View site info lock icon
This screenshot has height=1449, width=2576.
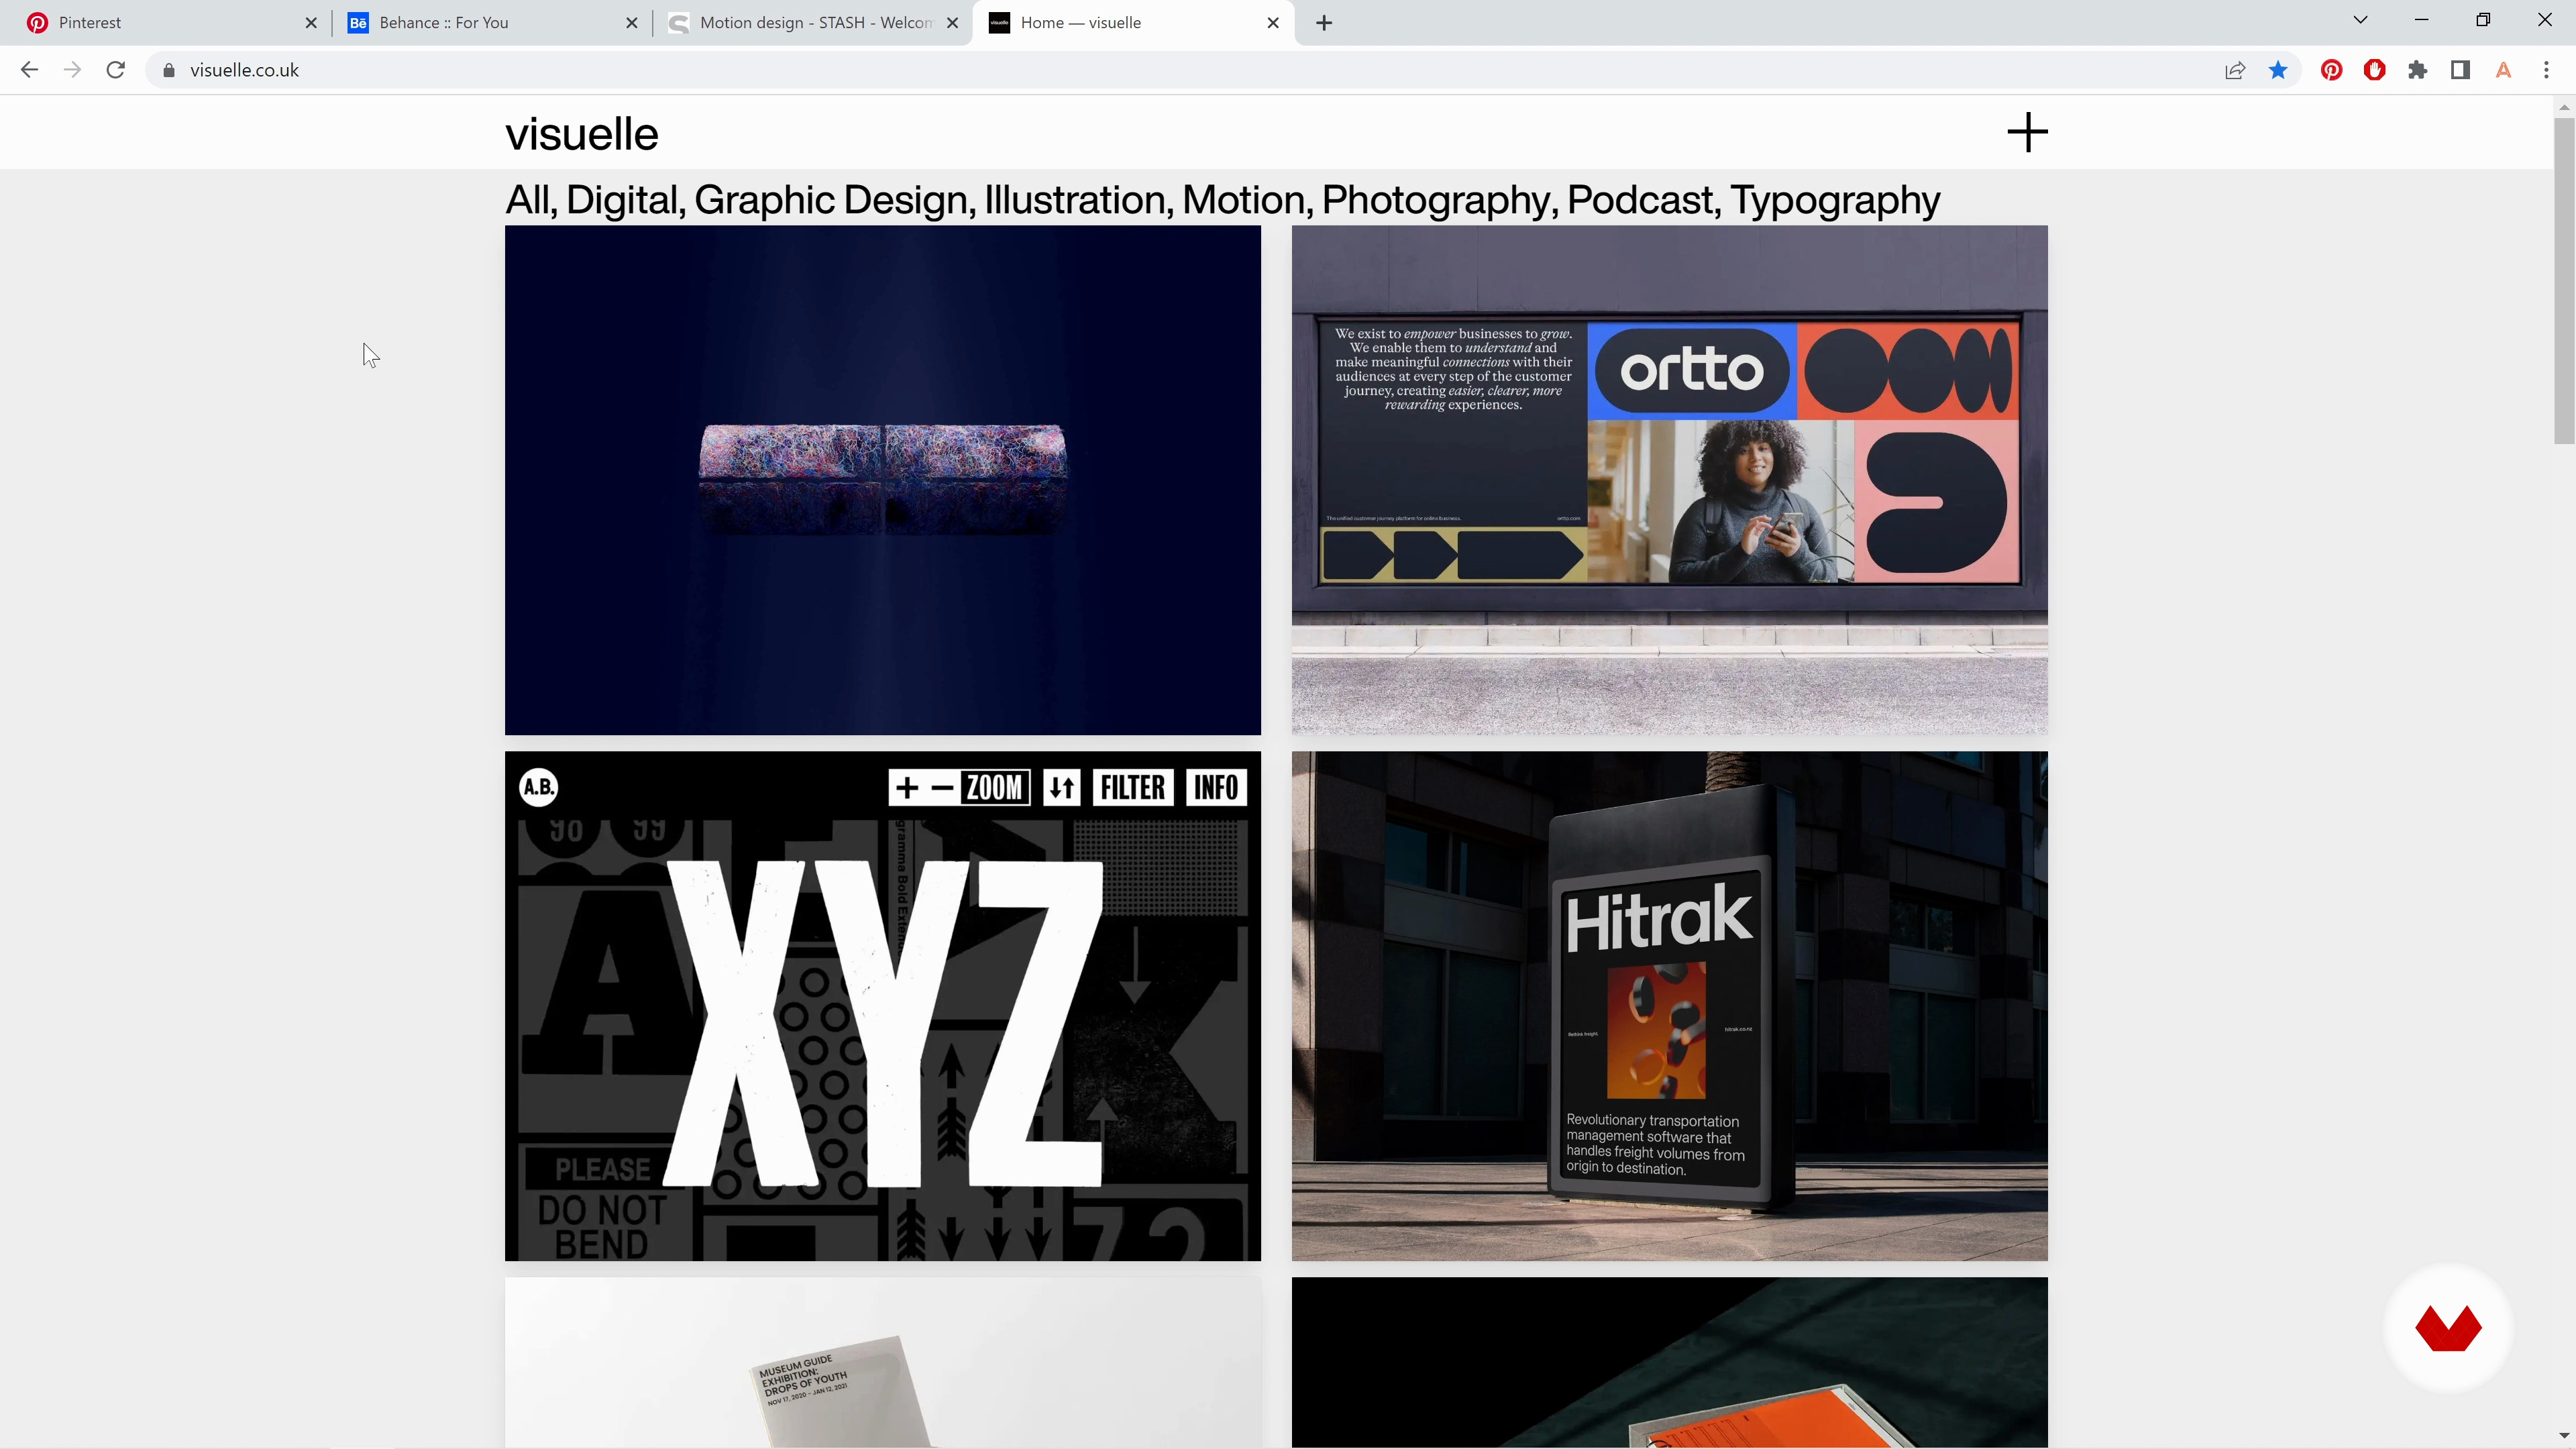pyautogui.click(x=169, y=70)
